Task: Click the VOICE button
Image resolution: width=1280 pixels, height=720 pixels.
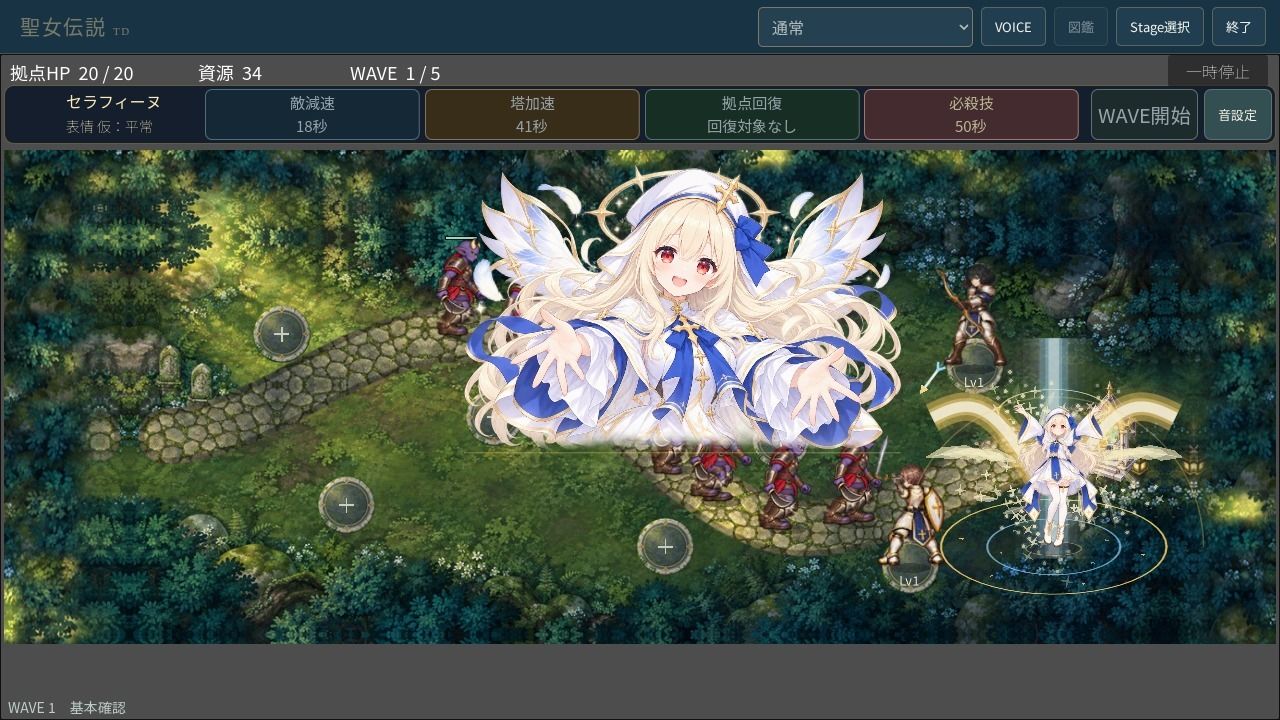Action: (x=1013, y=27)
